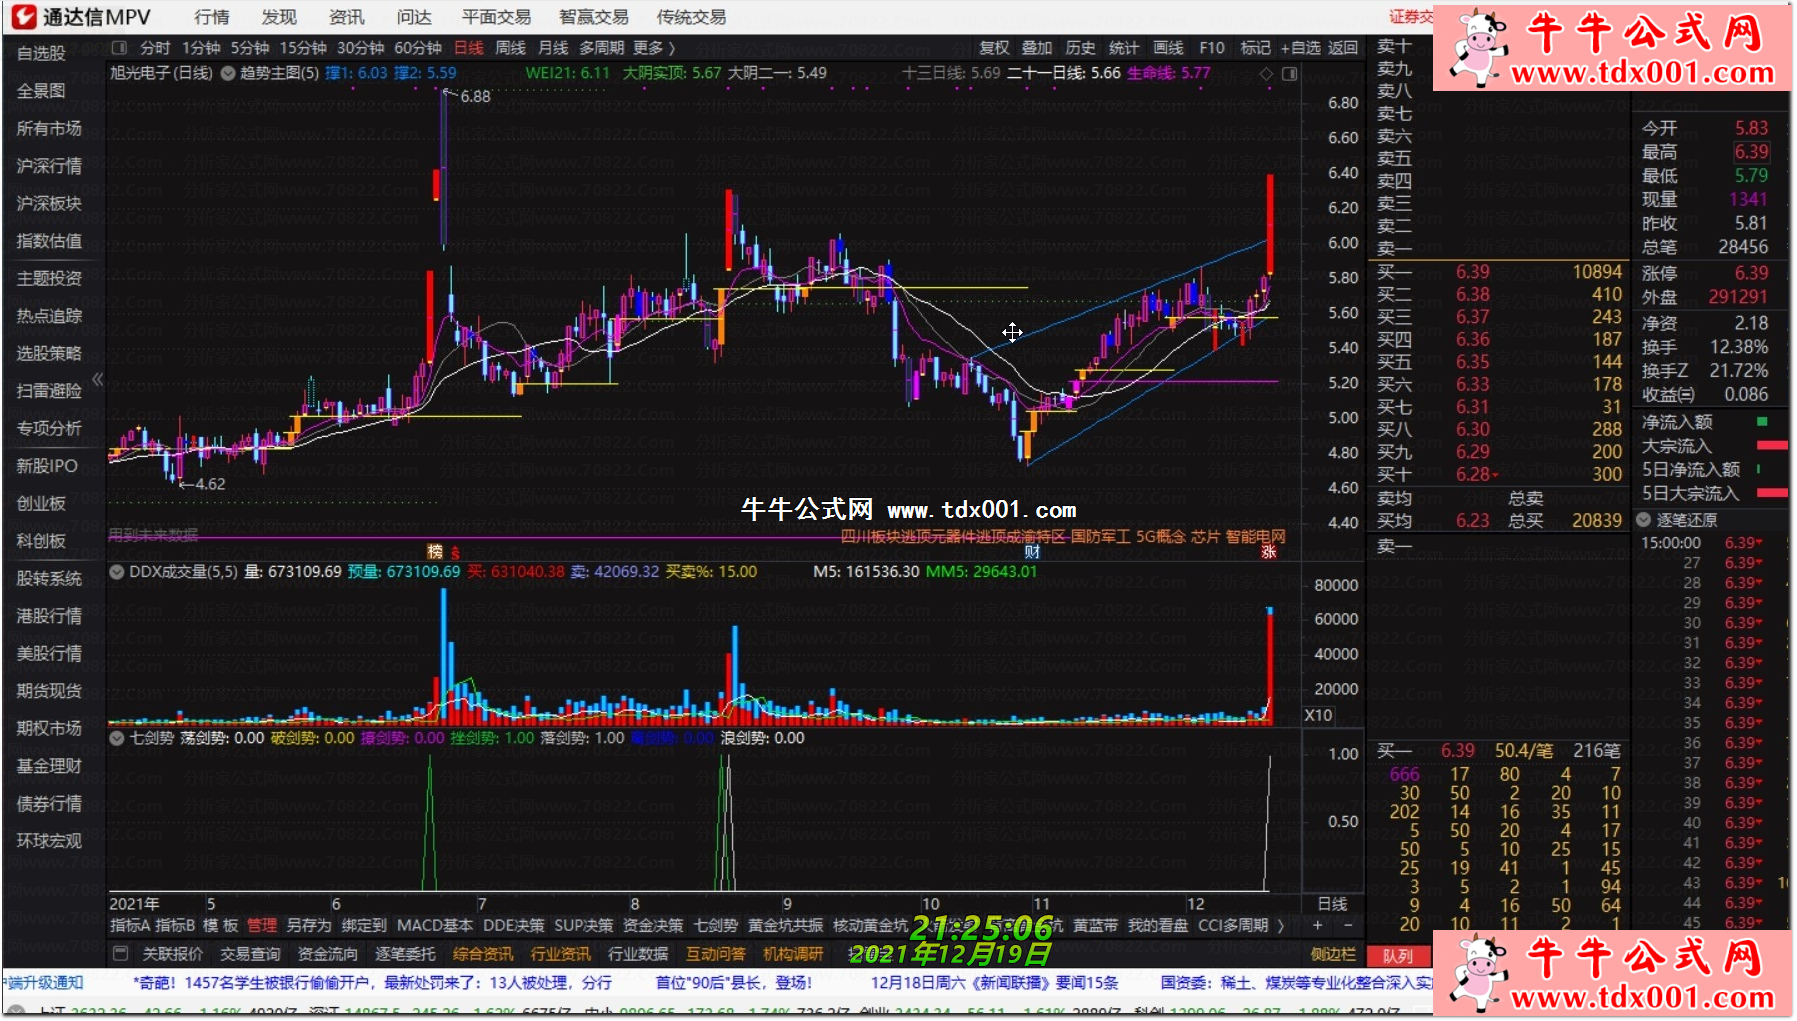Select 15分钟 period
This screenshot has width=1797, height=1021.
click(x=303, y=47)
